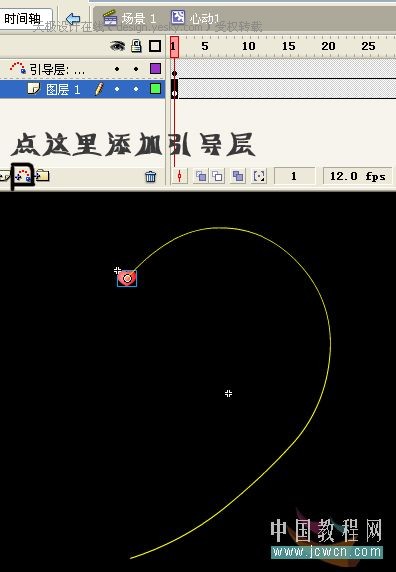
Task: Click the Insert Layer Folder icon
Action: pyautogui.click(x=42, y=176)
